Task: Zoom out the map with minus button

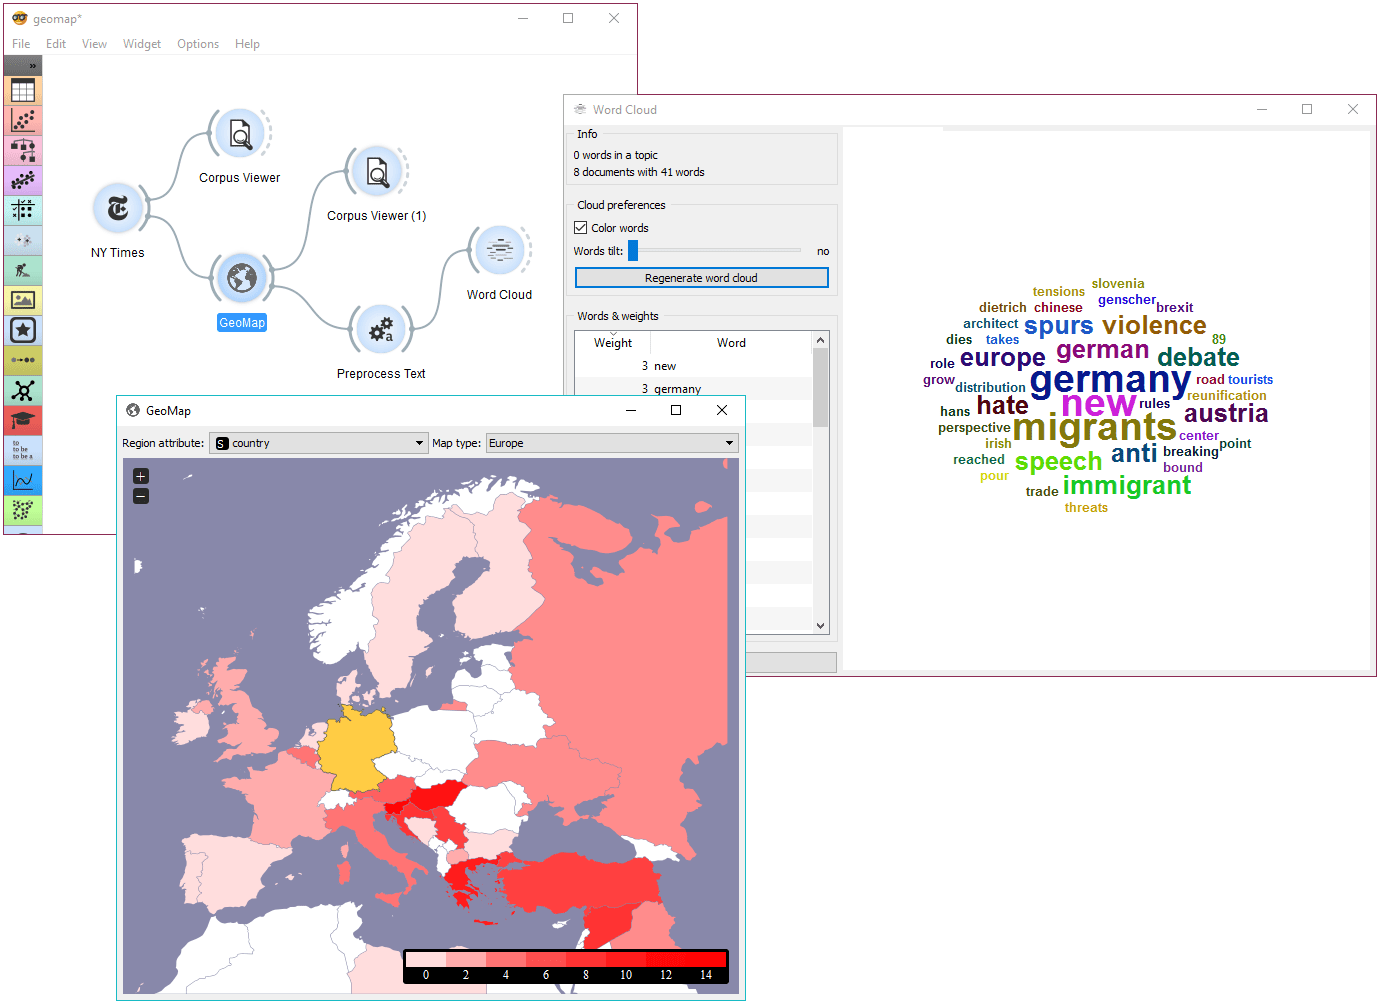Action: pyautogui.click(x=141, y=496)
